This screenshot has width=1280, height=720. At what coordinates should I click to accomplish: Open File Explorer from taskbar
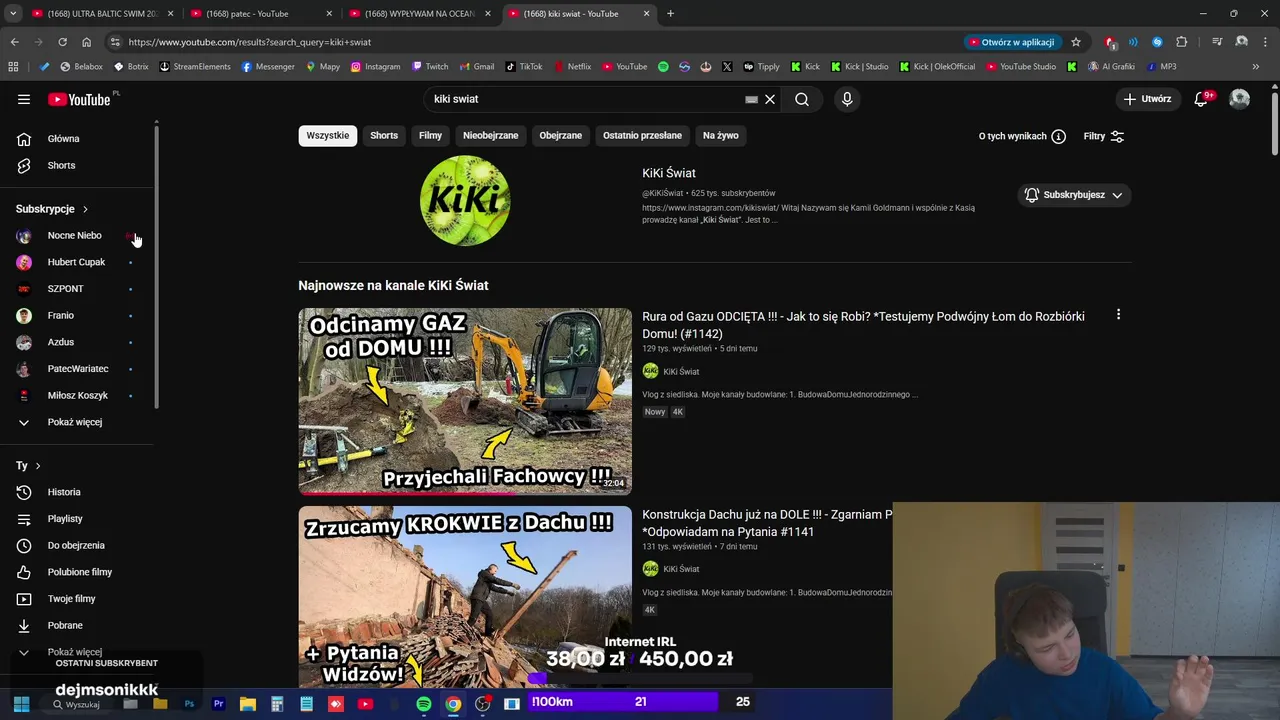click(248, 703)
